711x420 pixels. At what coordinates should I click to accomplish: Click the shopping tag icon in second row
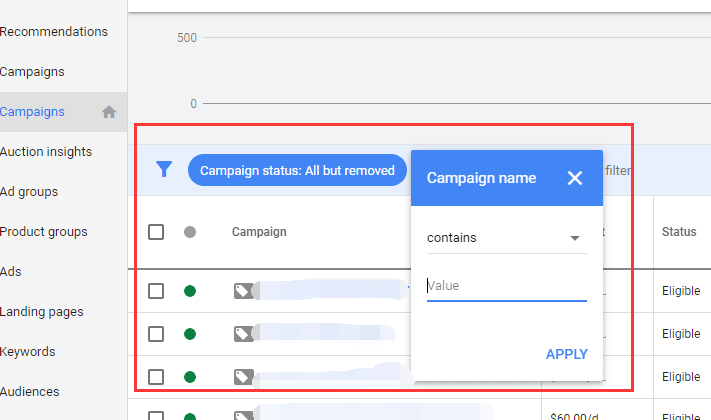[x=243, y=334]
